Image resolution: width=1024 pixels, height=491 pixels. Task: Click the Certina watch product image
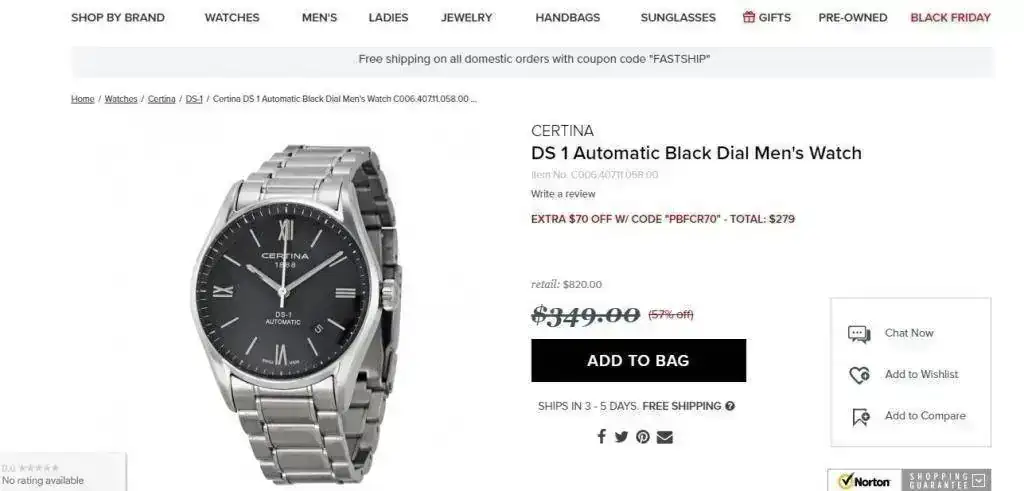(x=295, y=313)
